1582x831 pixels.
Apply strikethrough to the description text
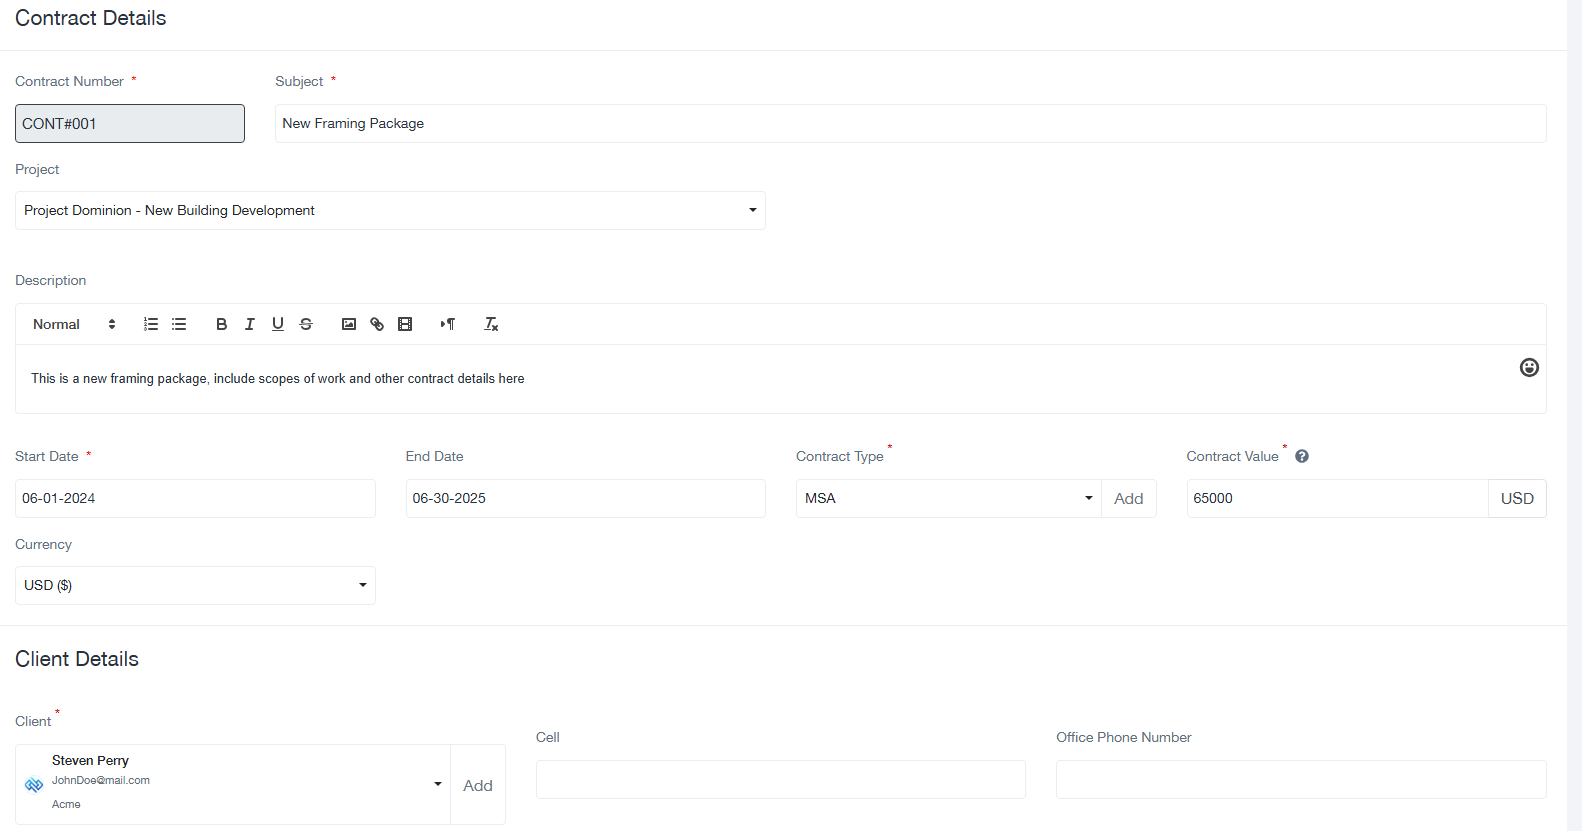306,324
